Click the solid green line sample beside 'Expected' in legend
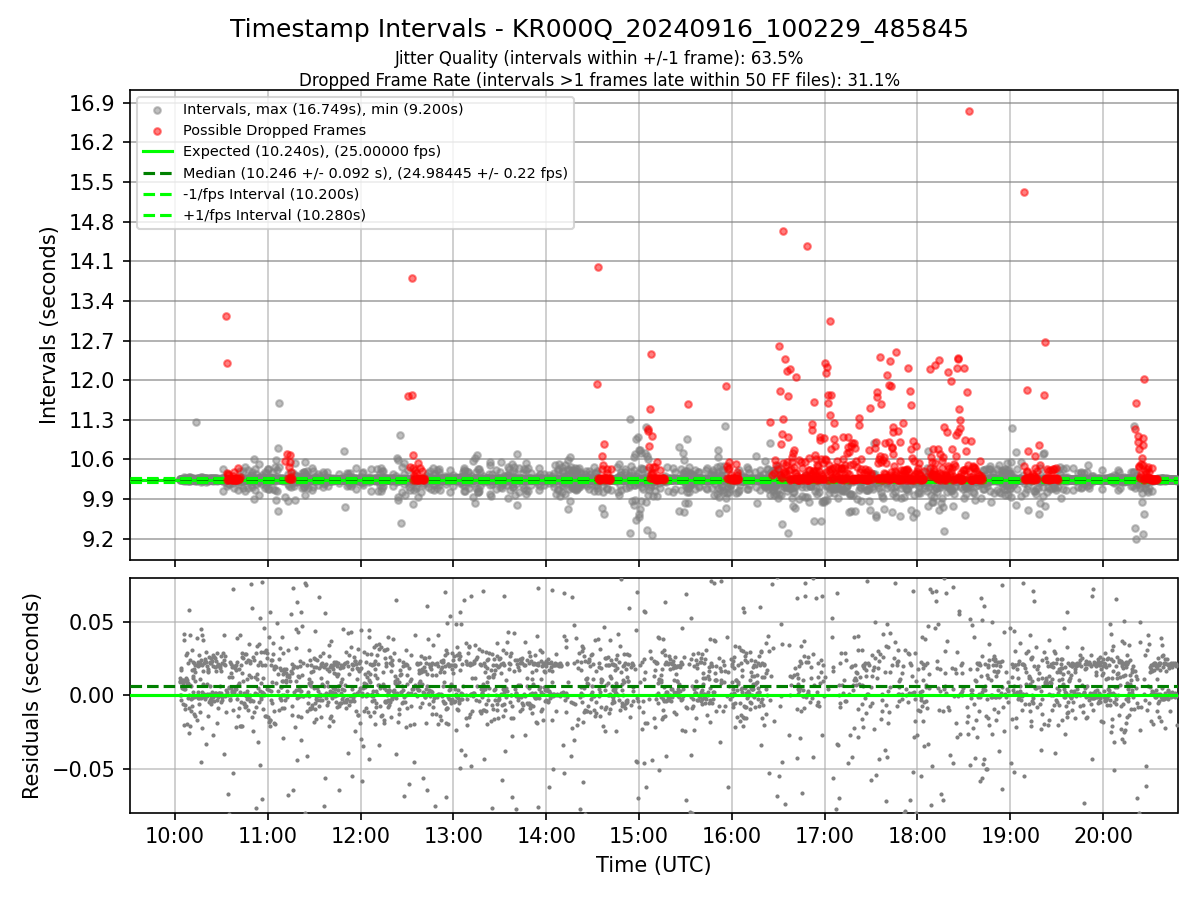The width and height of the screenshot is (1200, 900). pos(157,152)
